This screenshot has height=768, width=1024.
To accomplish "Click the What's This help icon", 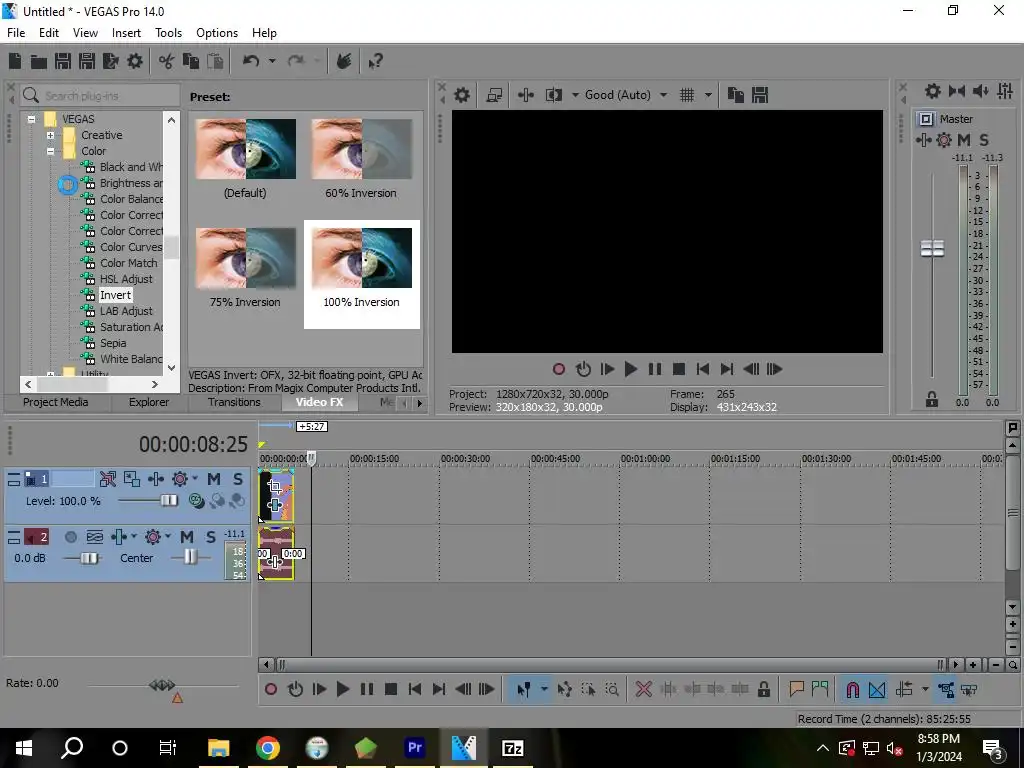I will [376, 61].
